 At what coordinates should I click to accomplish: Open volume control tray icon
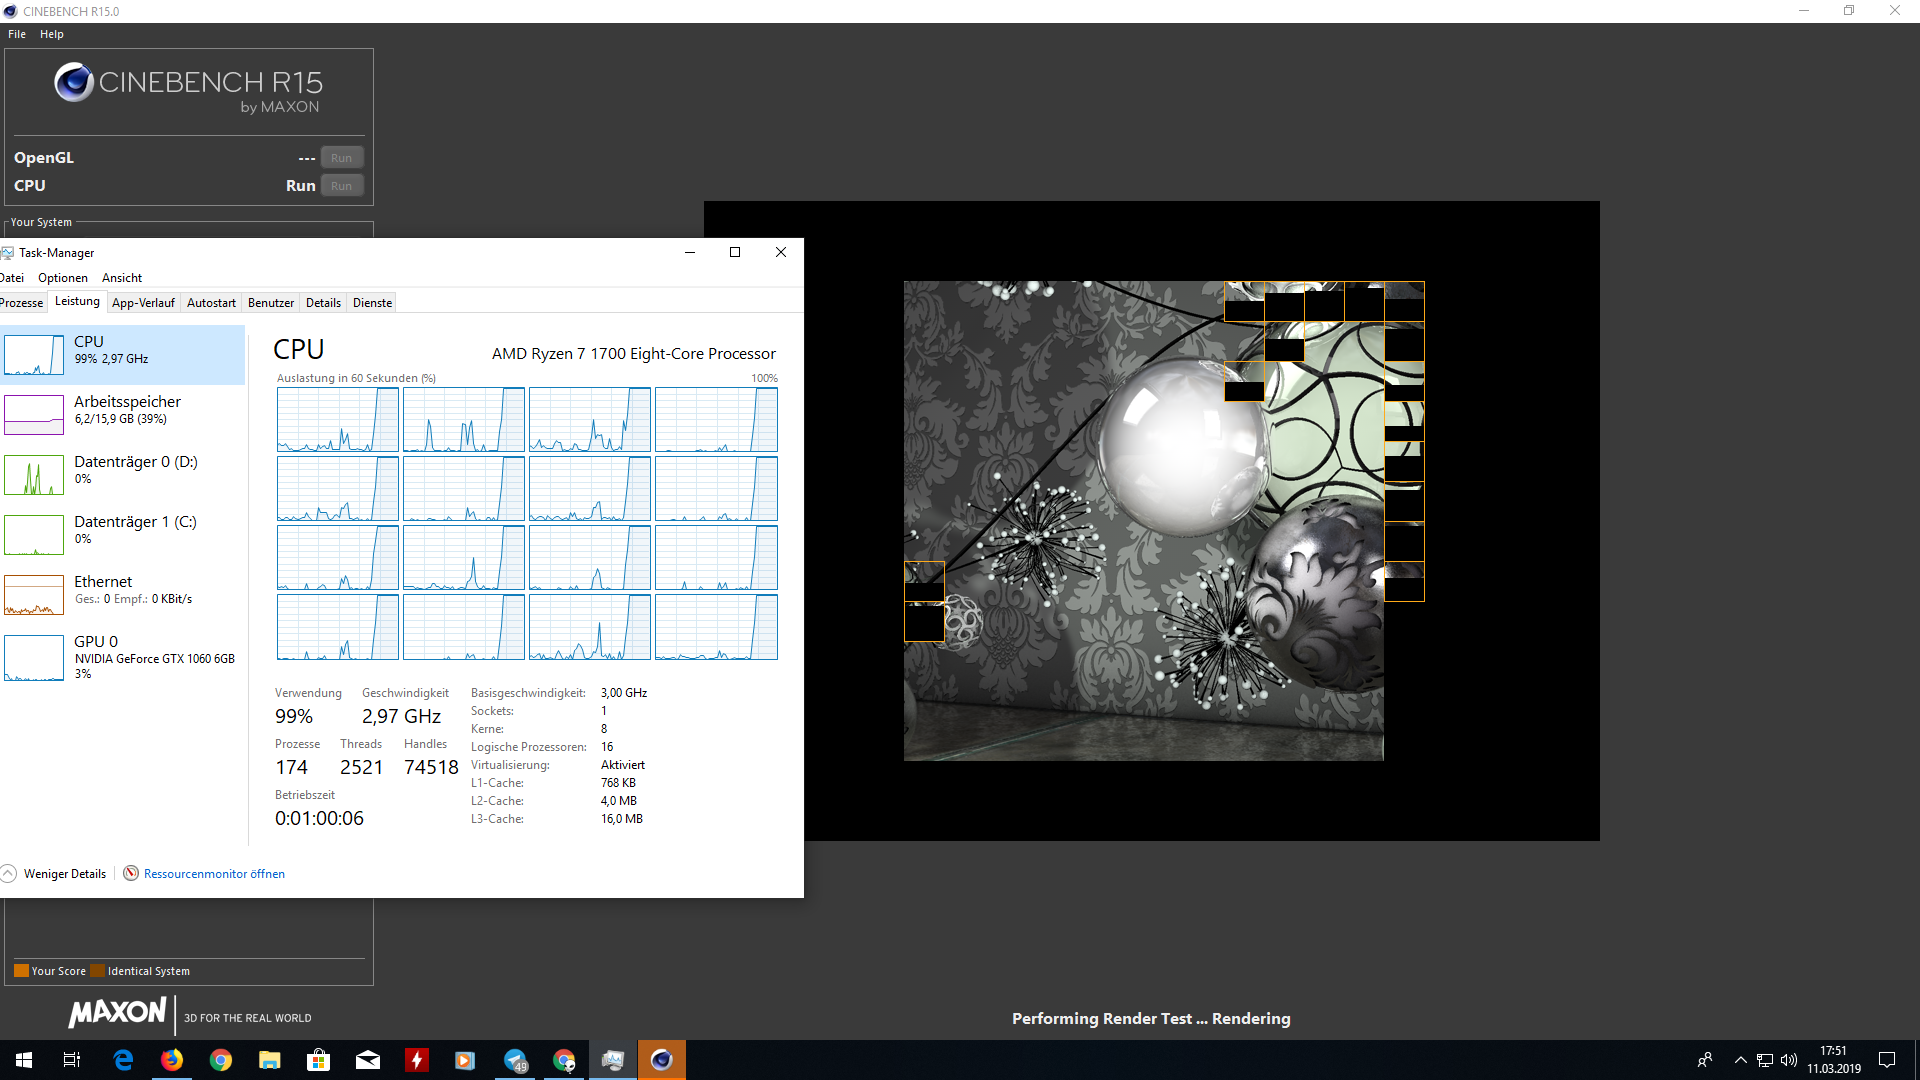[1789, 1060]
